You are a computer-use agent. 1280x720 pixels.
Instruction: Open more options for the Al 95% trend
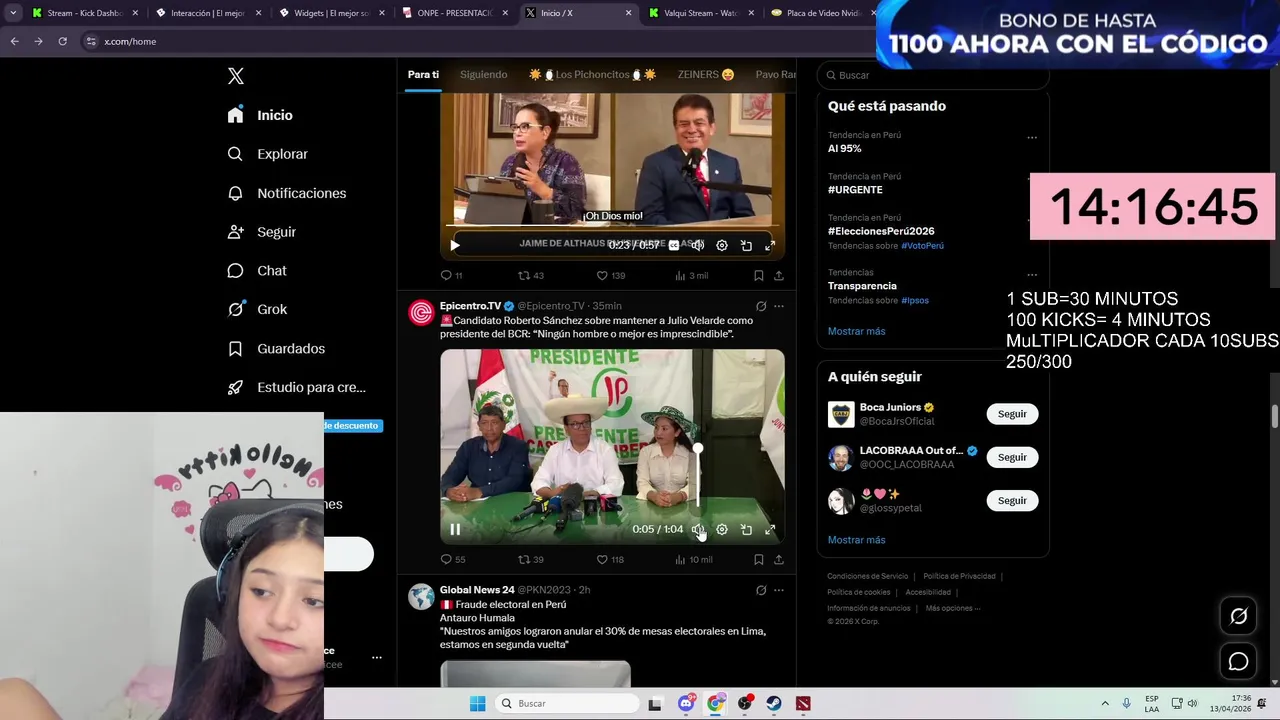coord(1032,138)
